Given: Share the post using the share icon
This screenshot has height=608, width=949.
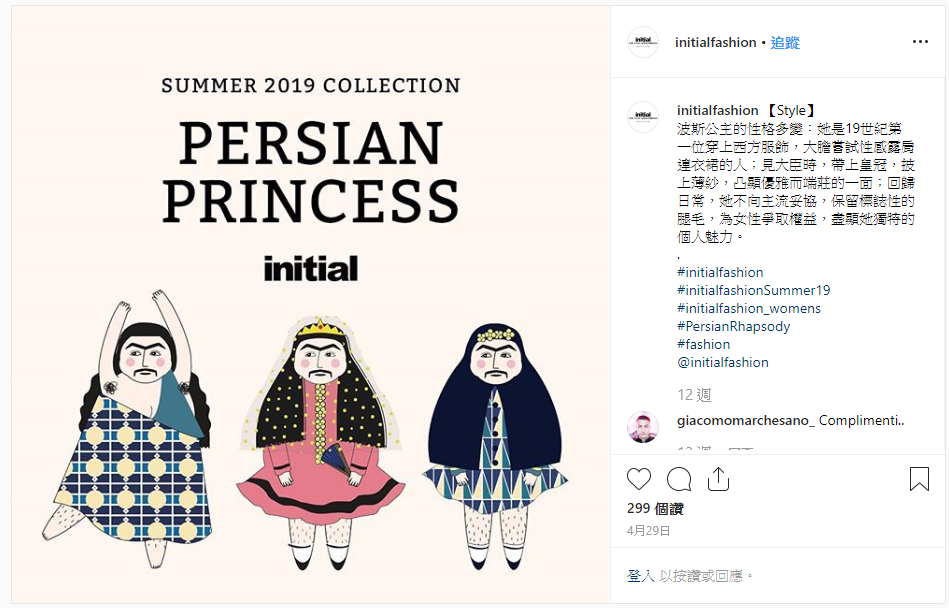Looking at the screenshot, I should coord(718,479).
